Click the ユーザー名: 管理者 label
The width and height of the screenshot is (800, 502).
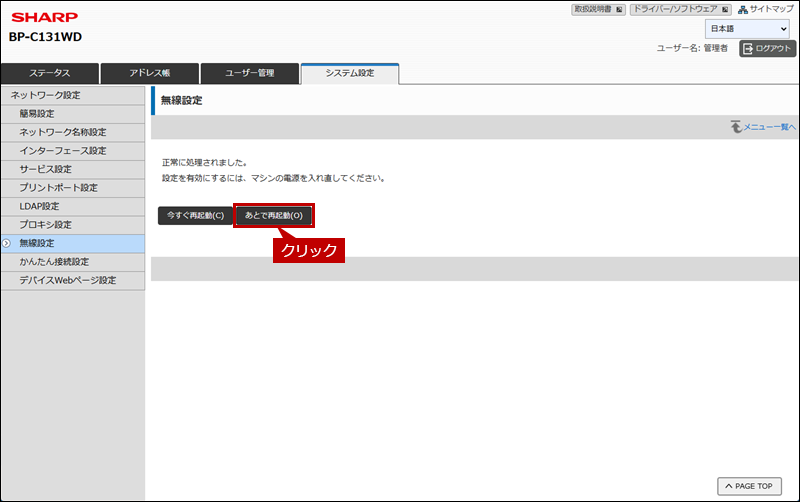point(692,48)
